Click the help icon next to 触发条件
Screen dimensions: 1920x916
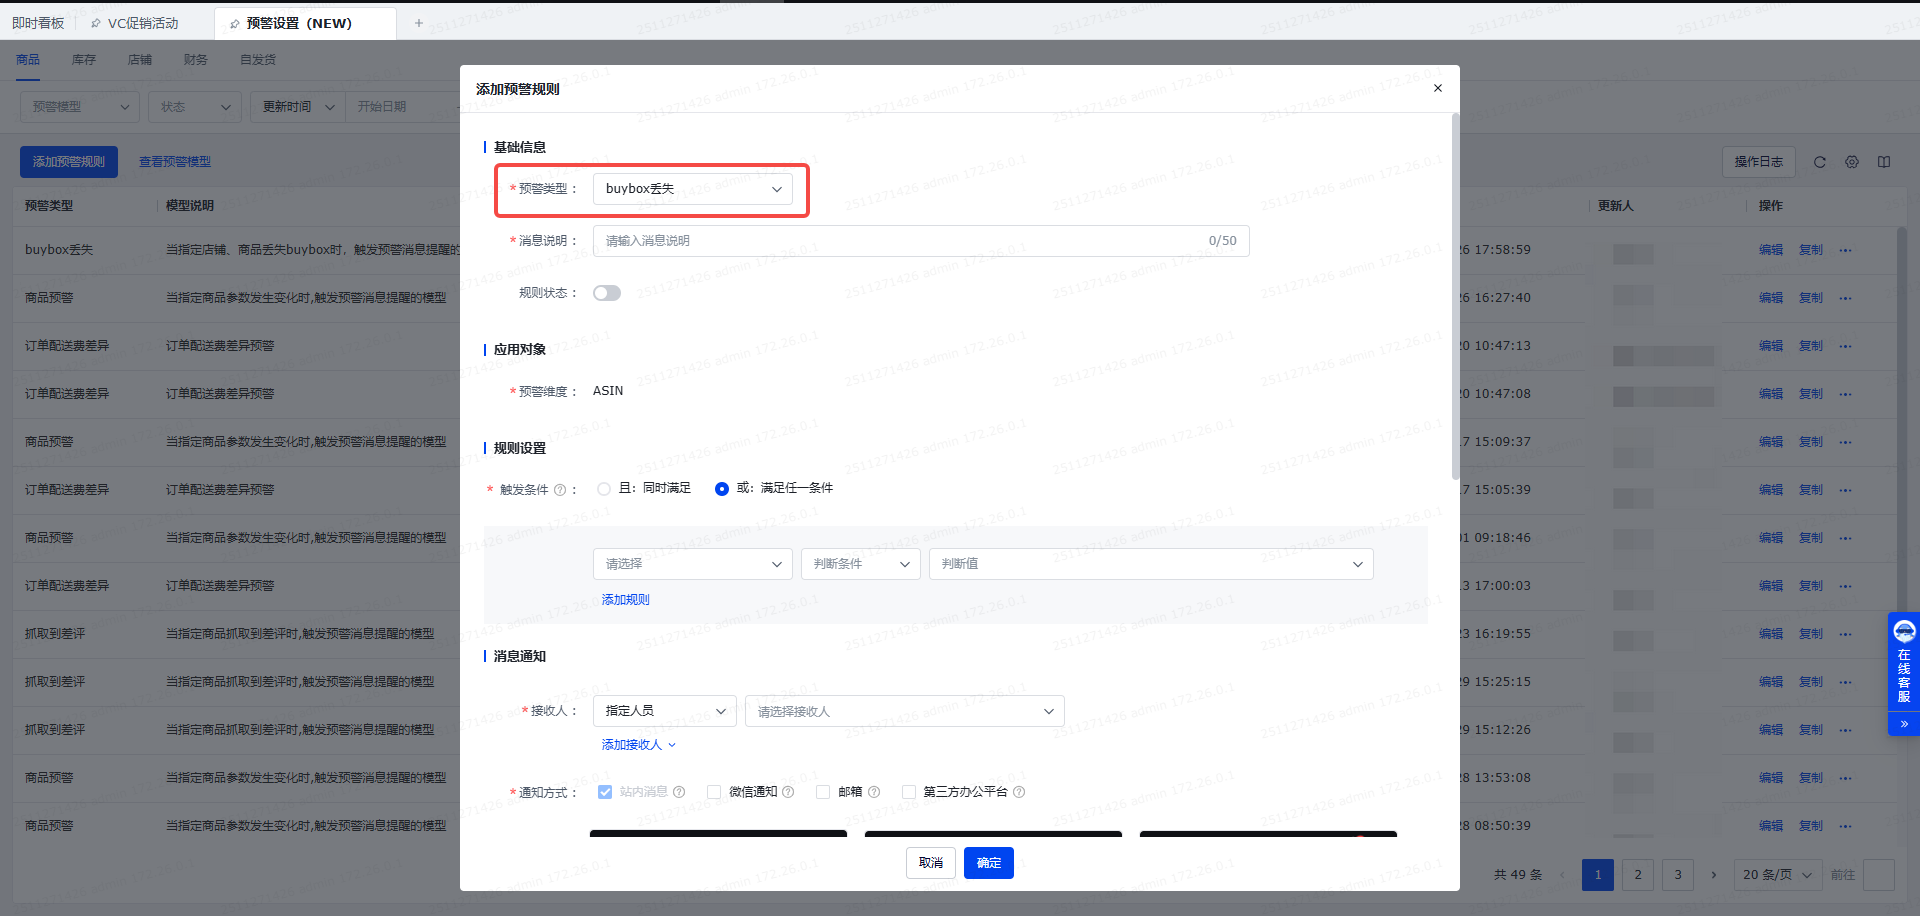pos(560,490)
